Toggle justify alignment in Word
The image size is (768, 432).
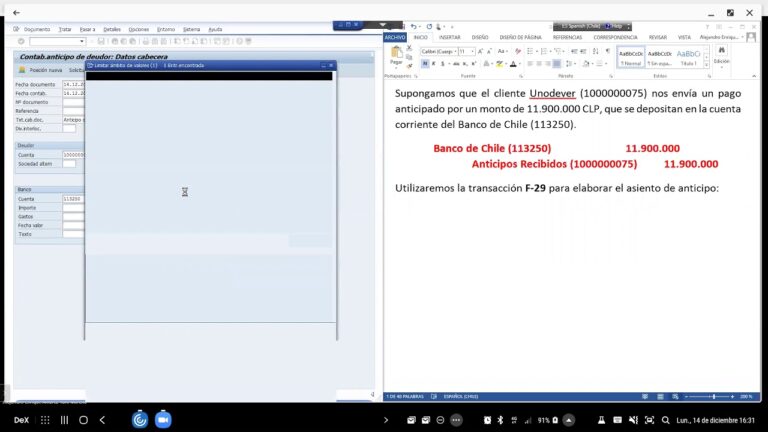[557, 64]
